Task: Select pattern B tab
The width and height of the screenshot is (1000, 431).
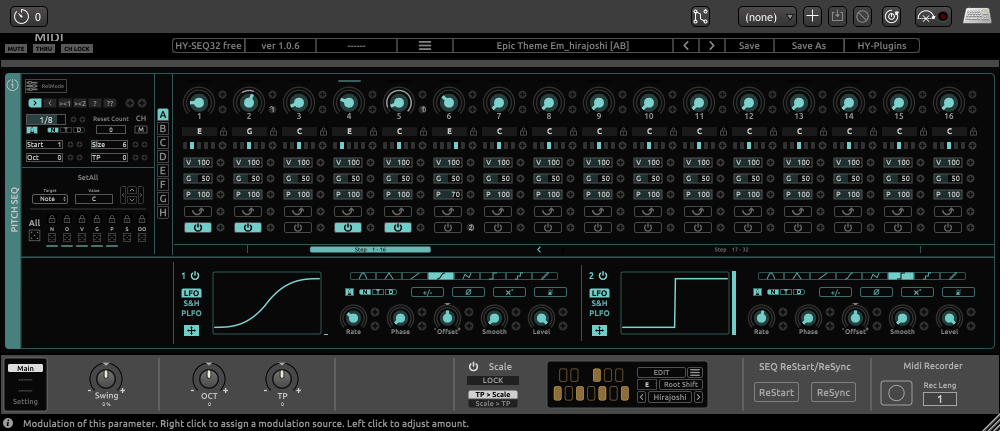Action: tap(162, 128)
